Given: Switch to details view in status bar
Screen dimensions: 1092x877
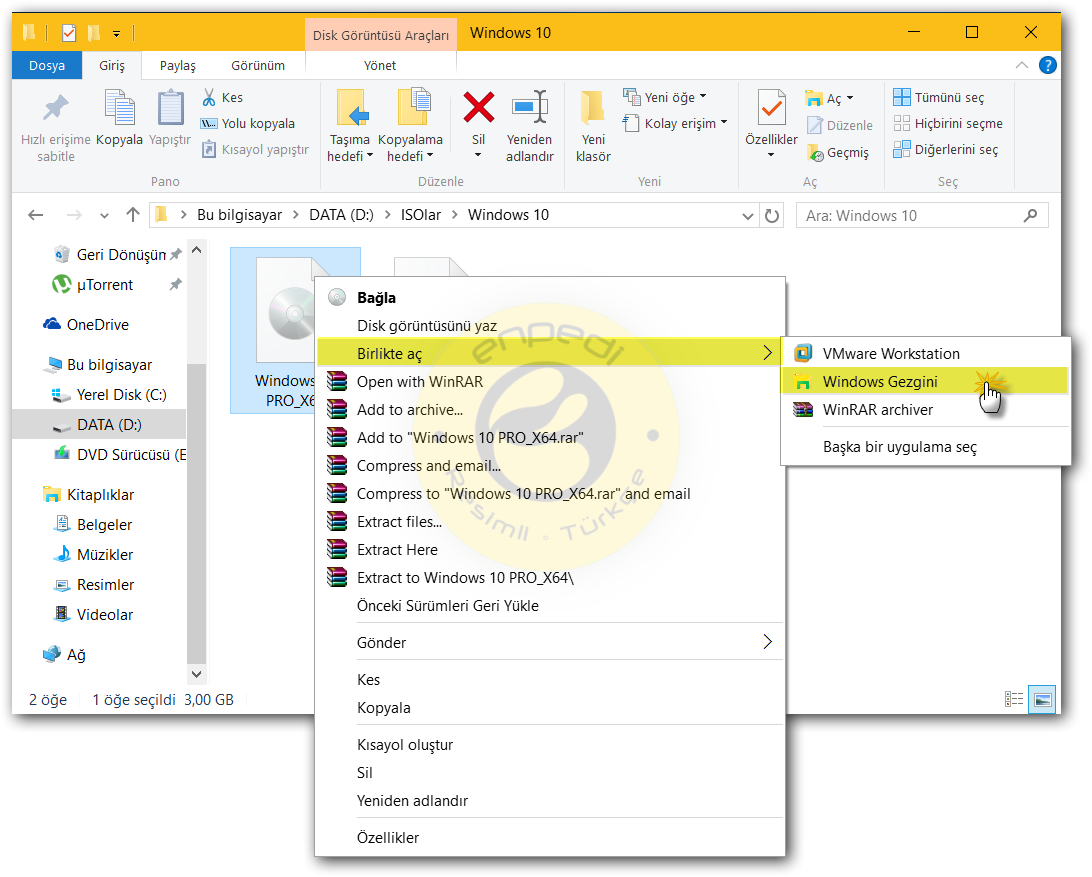Looking at the screenshot, I should pyautogui.click(x=1014, y=699).
